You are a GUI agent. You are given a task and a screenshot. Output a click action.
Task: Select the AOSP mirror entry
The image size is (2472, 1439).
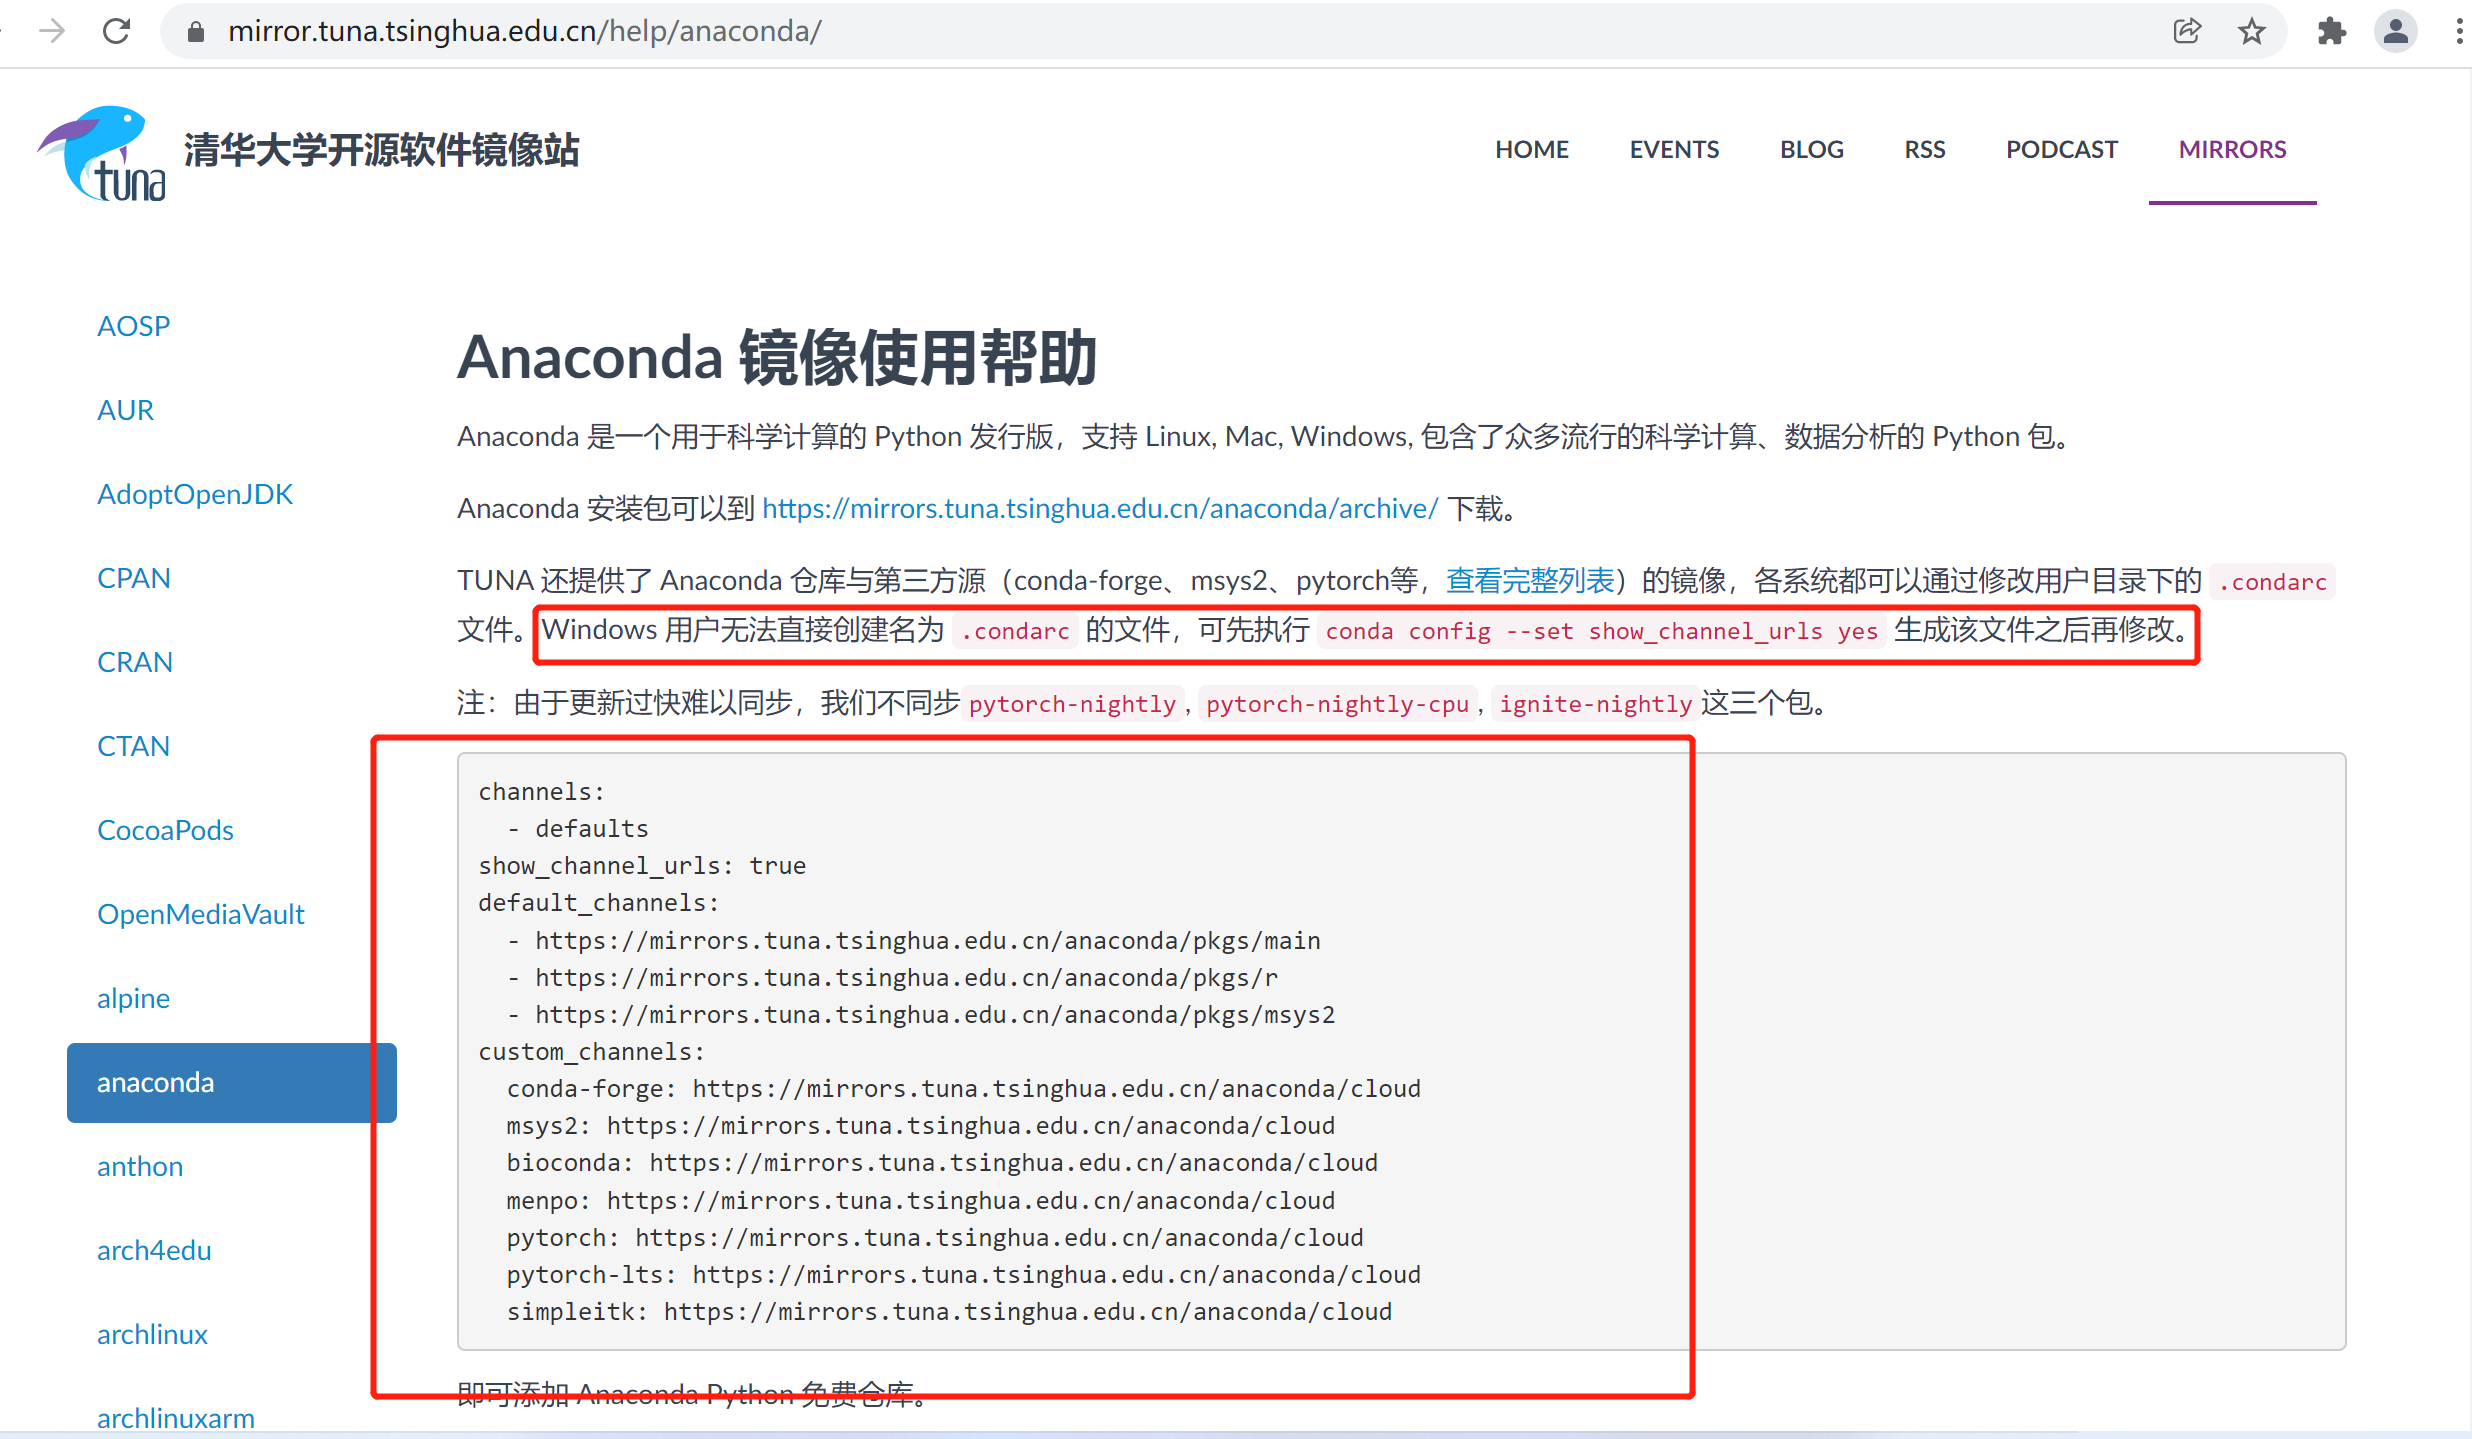(133, 325)
